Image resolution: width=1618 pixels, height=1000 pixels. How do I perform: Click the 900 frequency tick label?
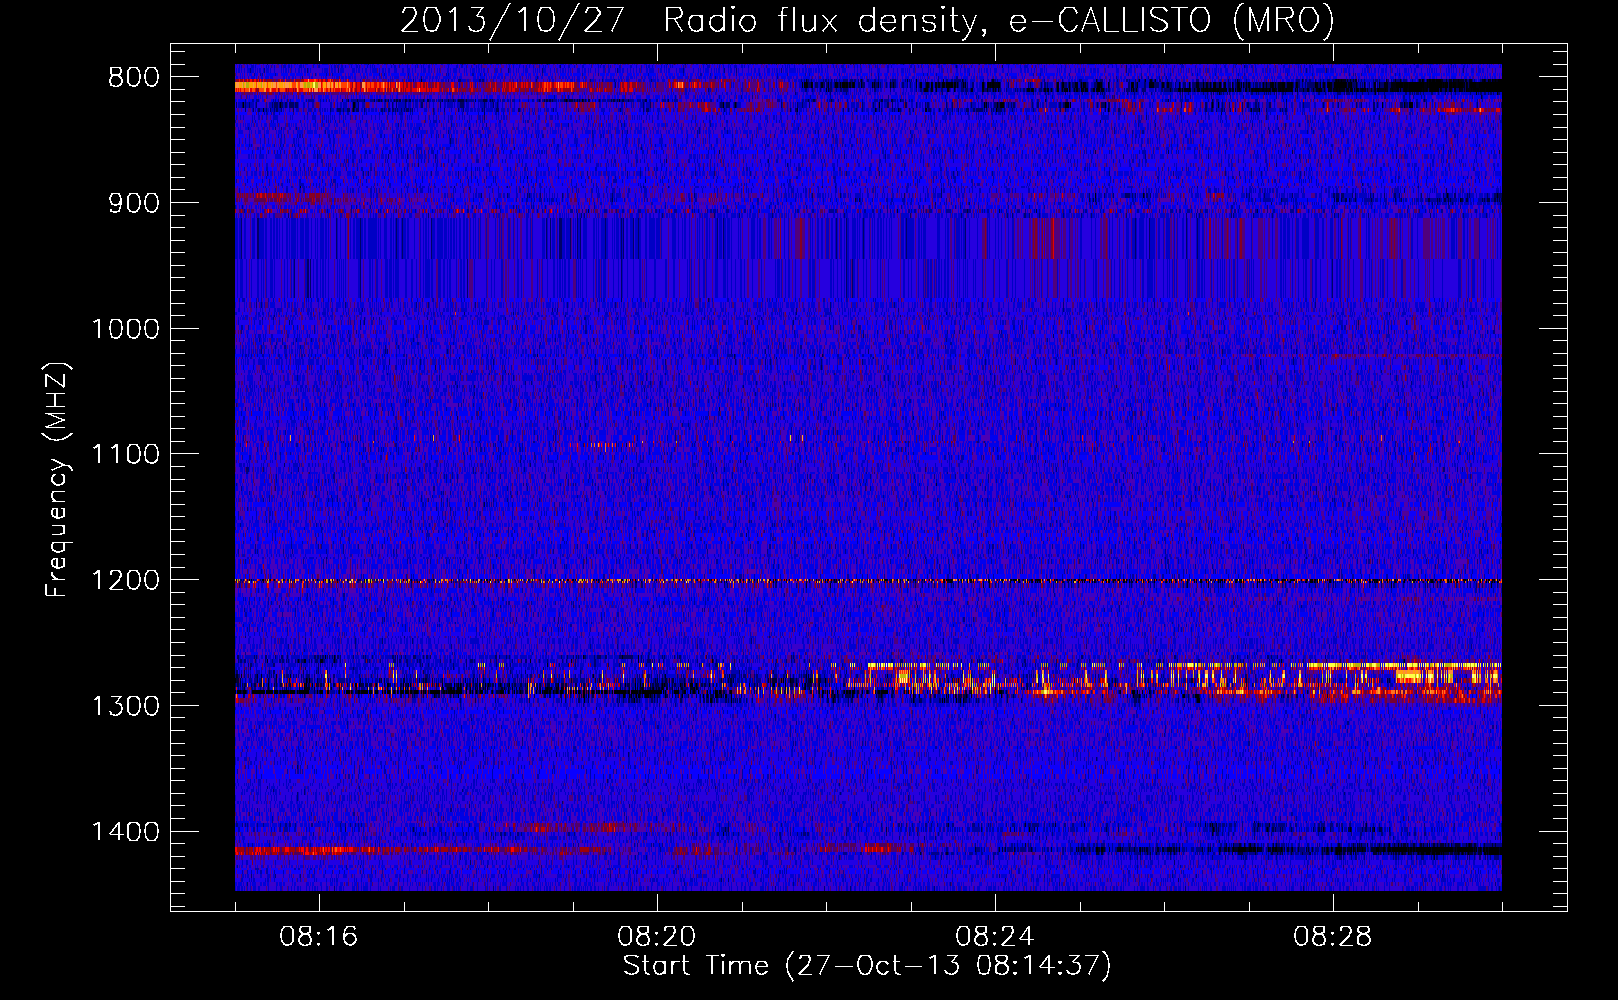133,203
